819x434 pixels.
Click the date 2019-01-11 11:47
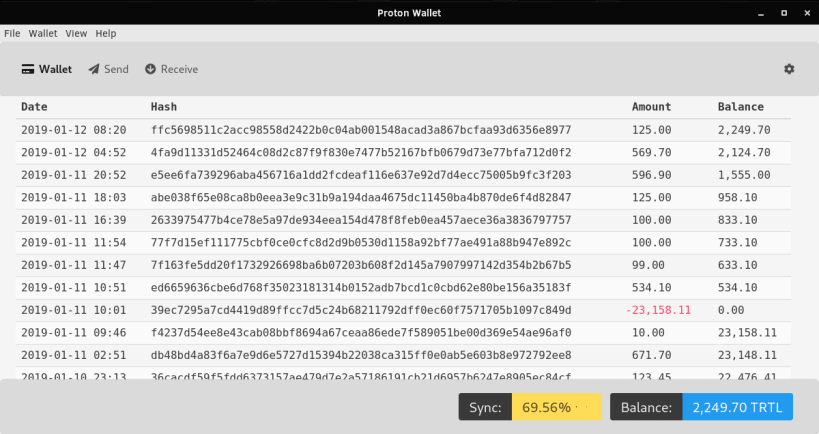tap(74, 265)
